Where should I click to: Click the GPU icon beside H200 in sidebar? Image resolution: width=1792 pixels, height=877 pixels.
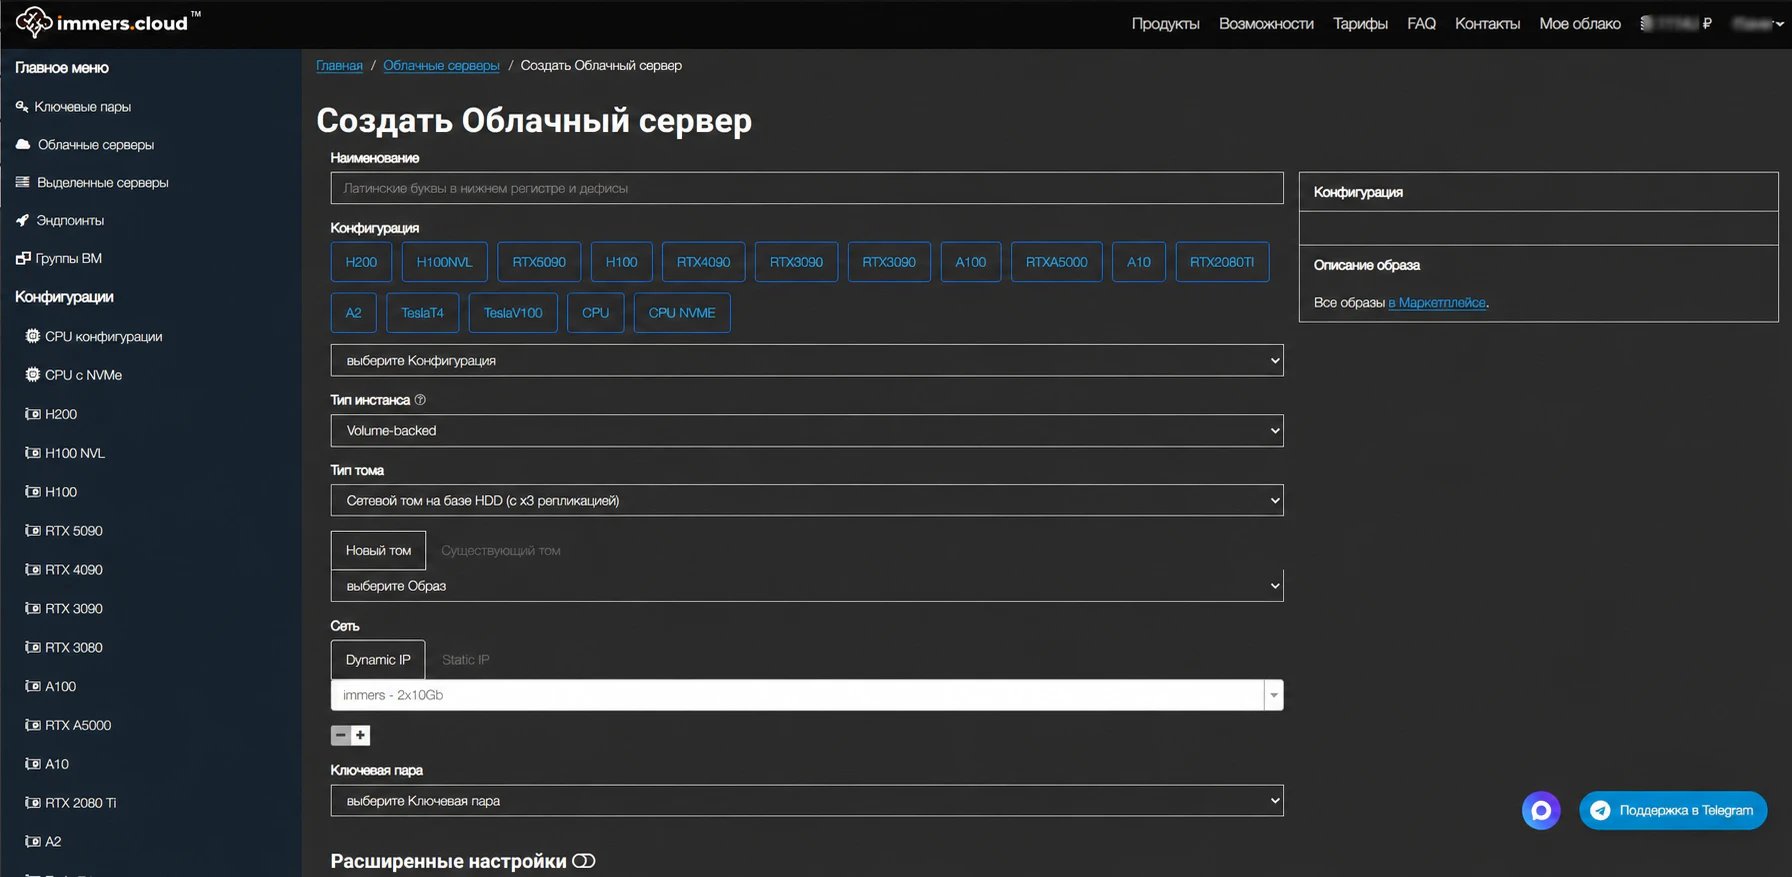point(33,414)
